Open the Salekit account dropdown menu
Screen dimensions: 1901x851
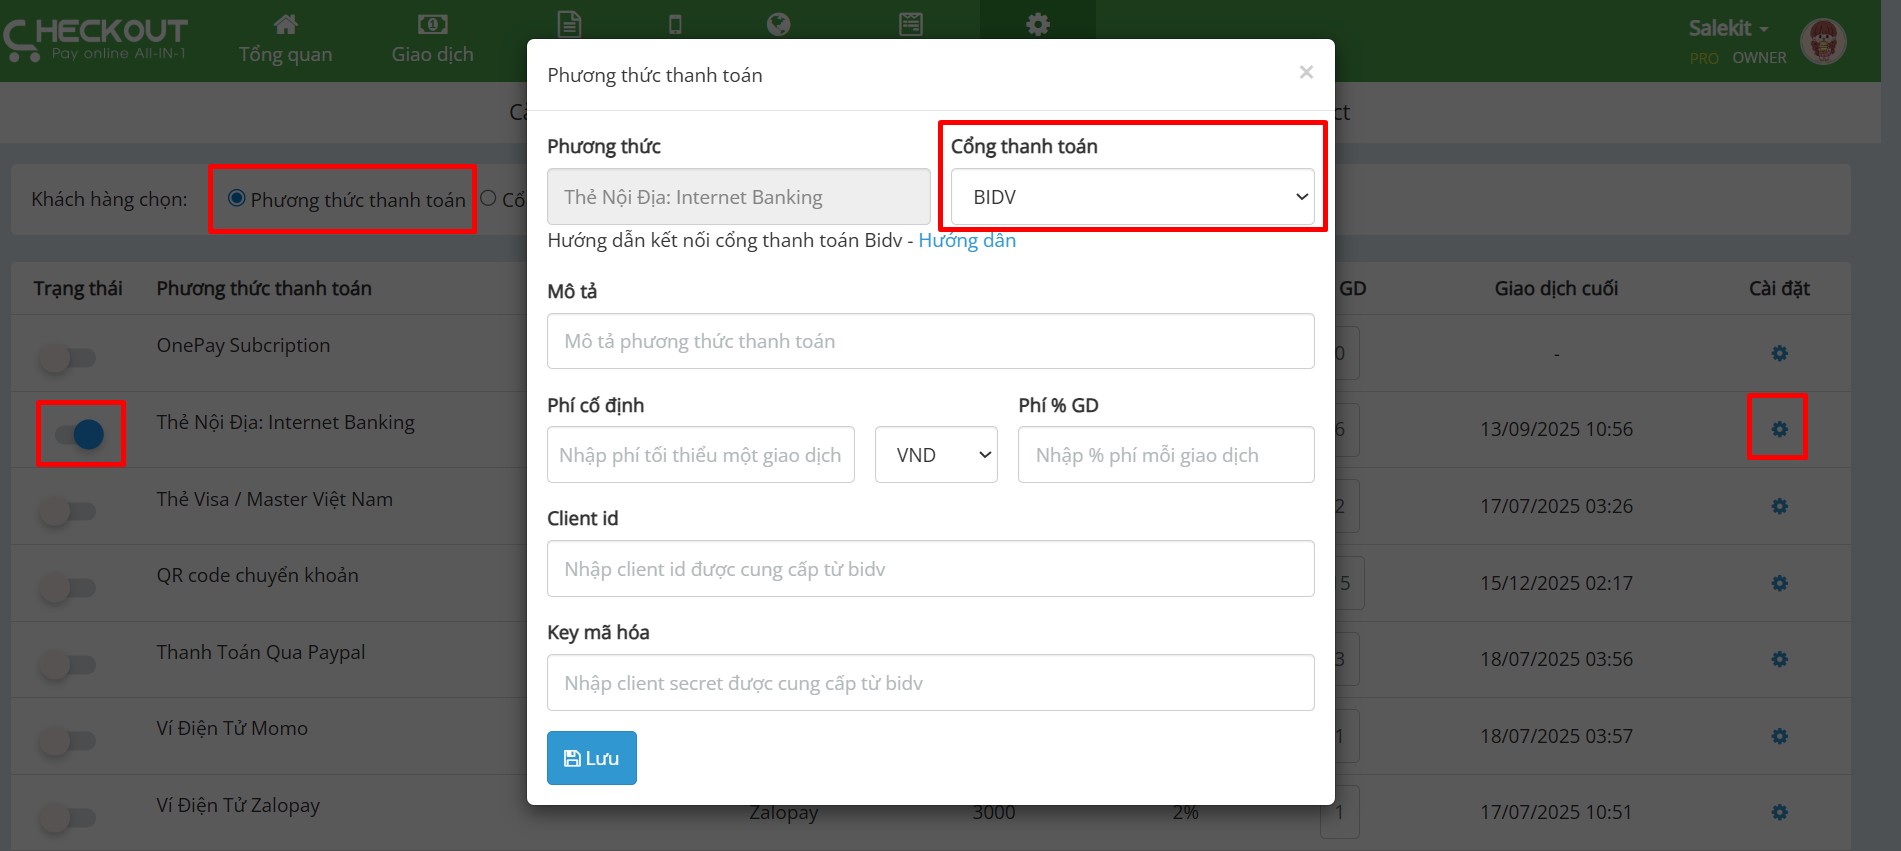click(1728, 28)
